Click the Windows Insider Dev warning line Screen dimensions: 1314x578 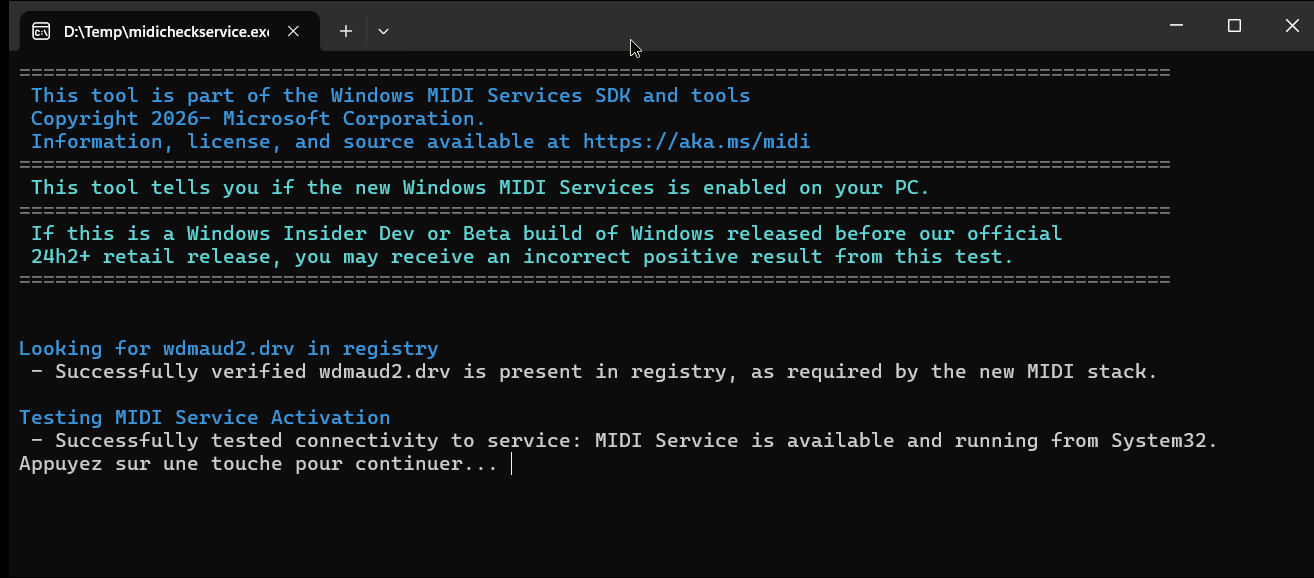(x=545, y=233)
